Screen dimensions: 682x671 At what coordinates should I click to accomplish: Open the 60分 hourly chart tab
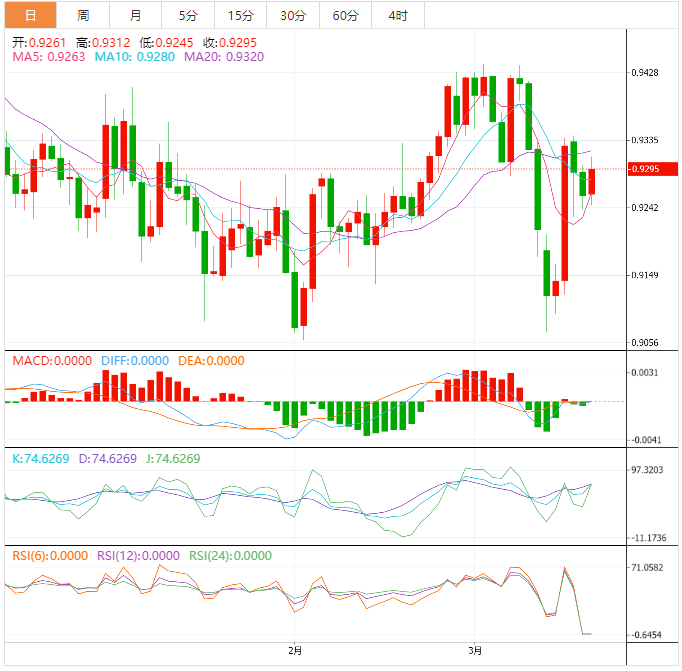pos(345,15)
